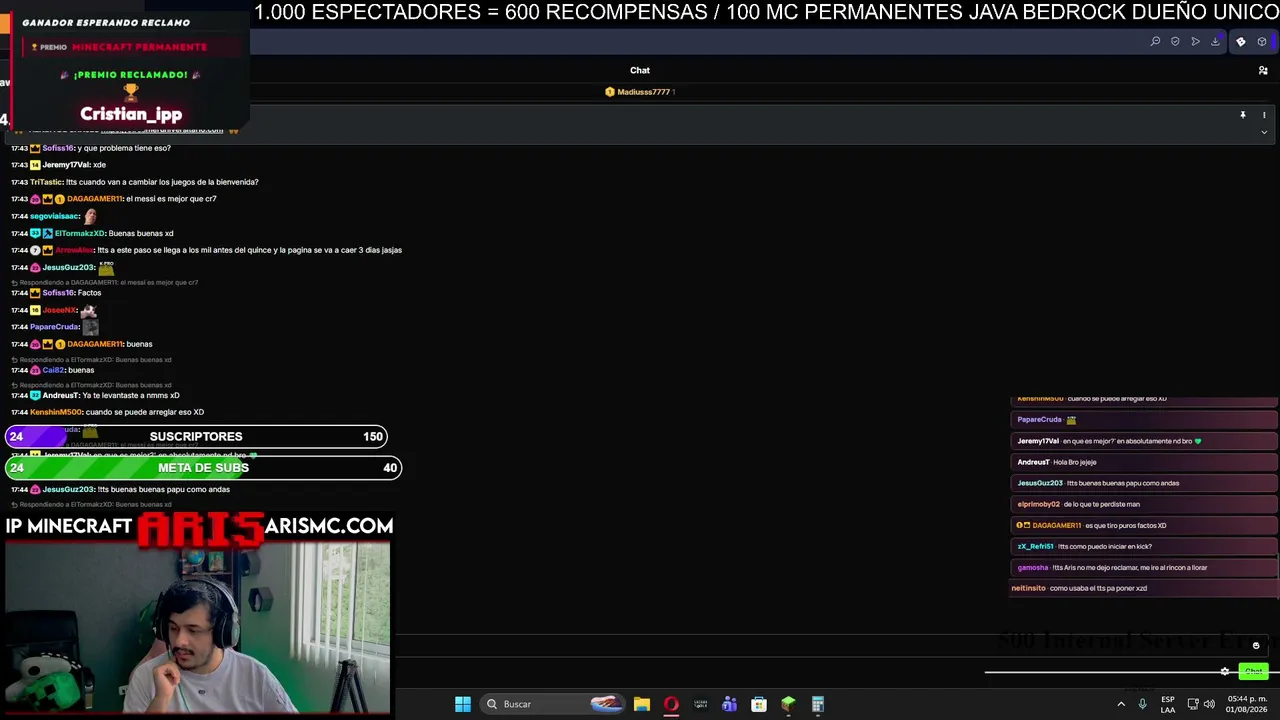The width and height of the screenshot is (1280, 720).
Task: Open the network tray icon
Action: click(x=1192, y=704)
